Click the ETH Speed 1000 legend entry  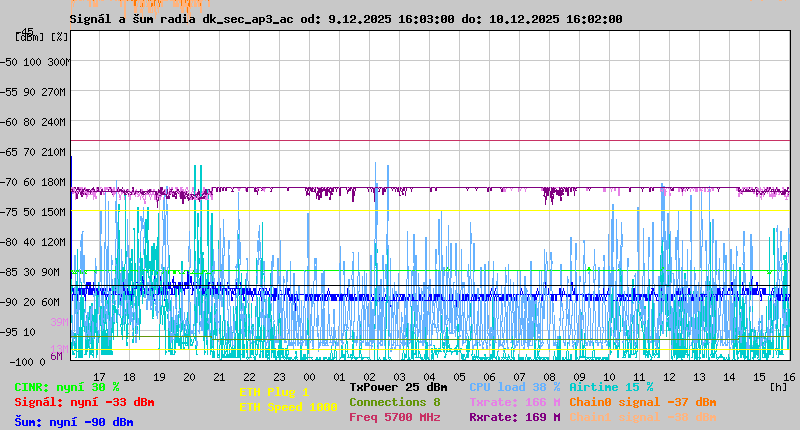288,407
